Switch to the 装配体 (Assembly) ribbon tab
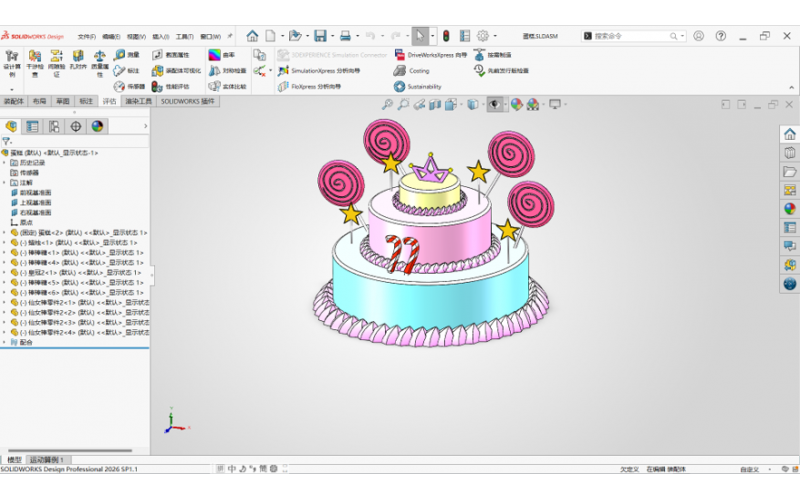 pos(14,101)
